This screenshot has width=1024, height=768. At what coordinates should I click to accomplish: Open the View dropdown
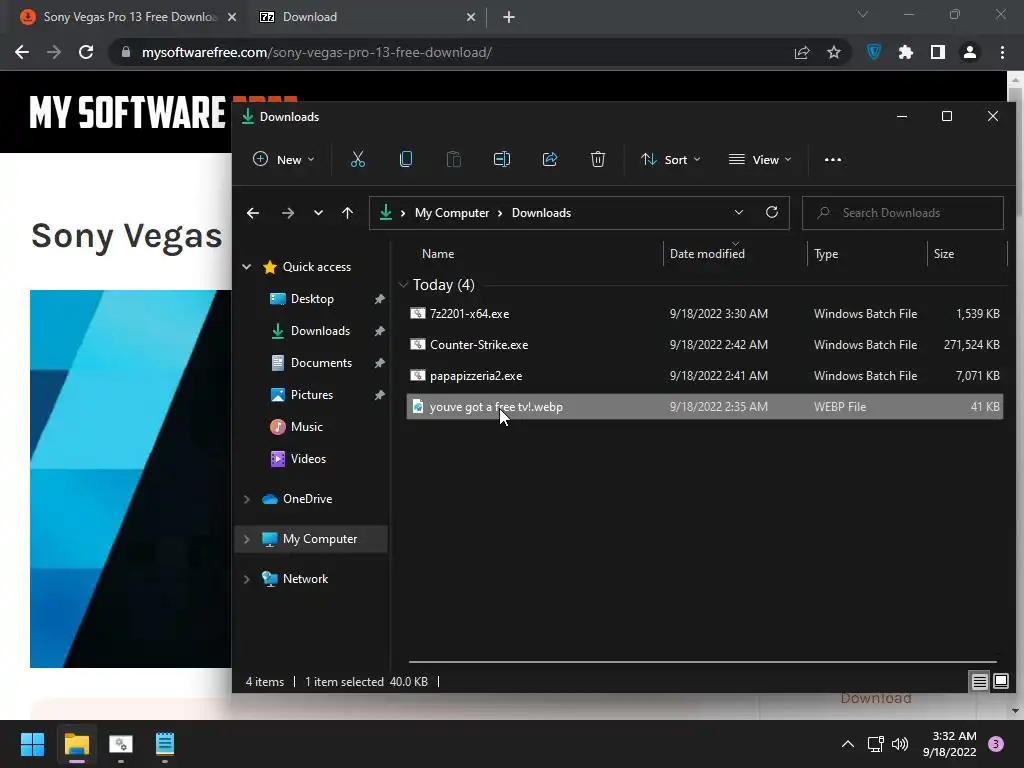click(x=760, y=159)
